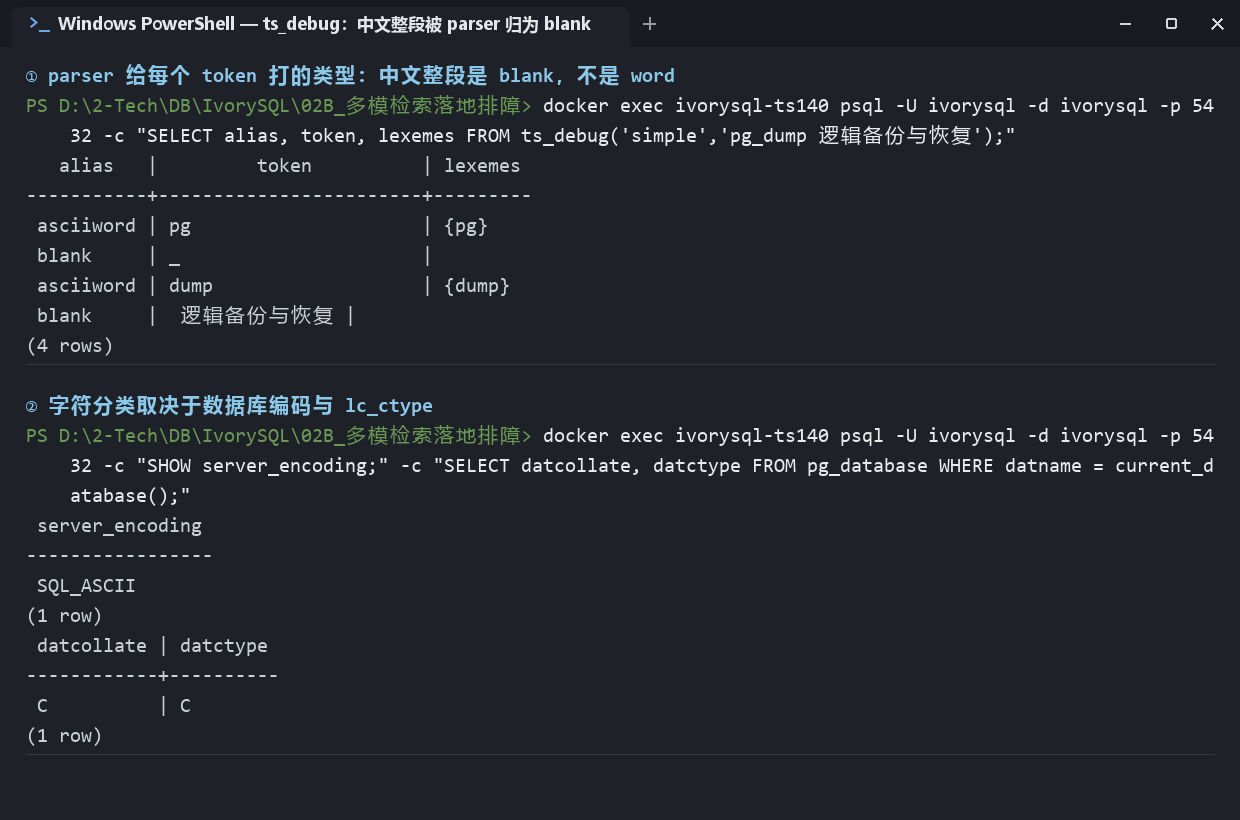Click the server_encoding column header
The height and width of the screenshot is (820, 1240).
119,526
